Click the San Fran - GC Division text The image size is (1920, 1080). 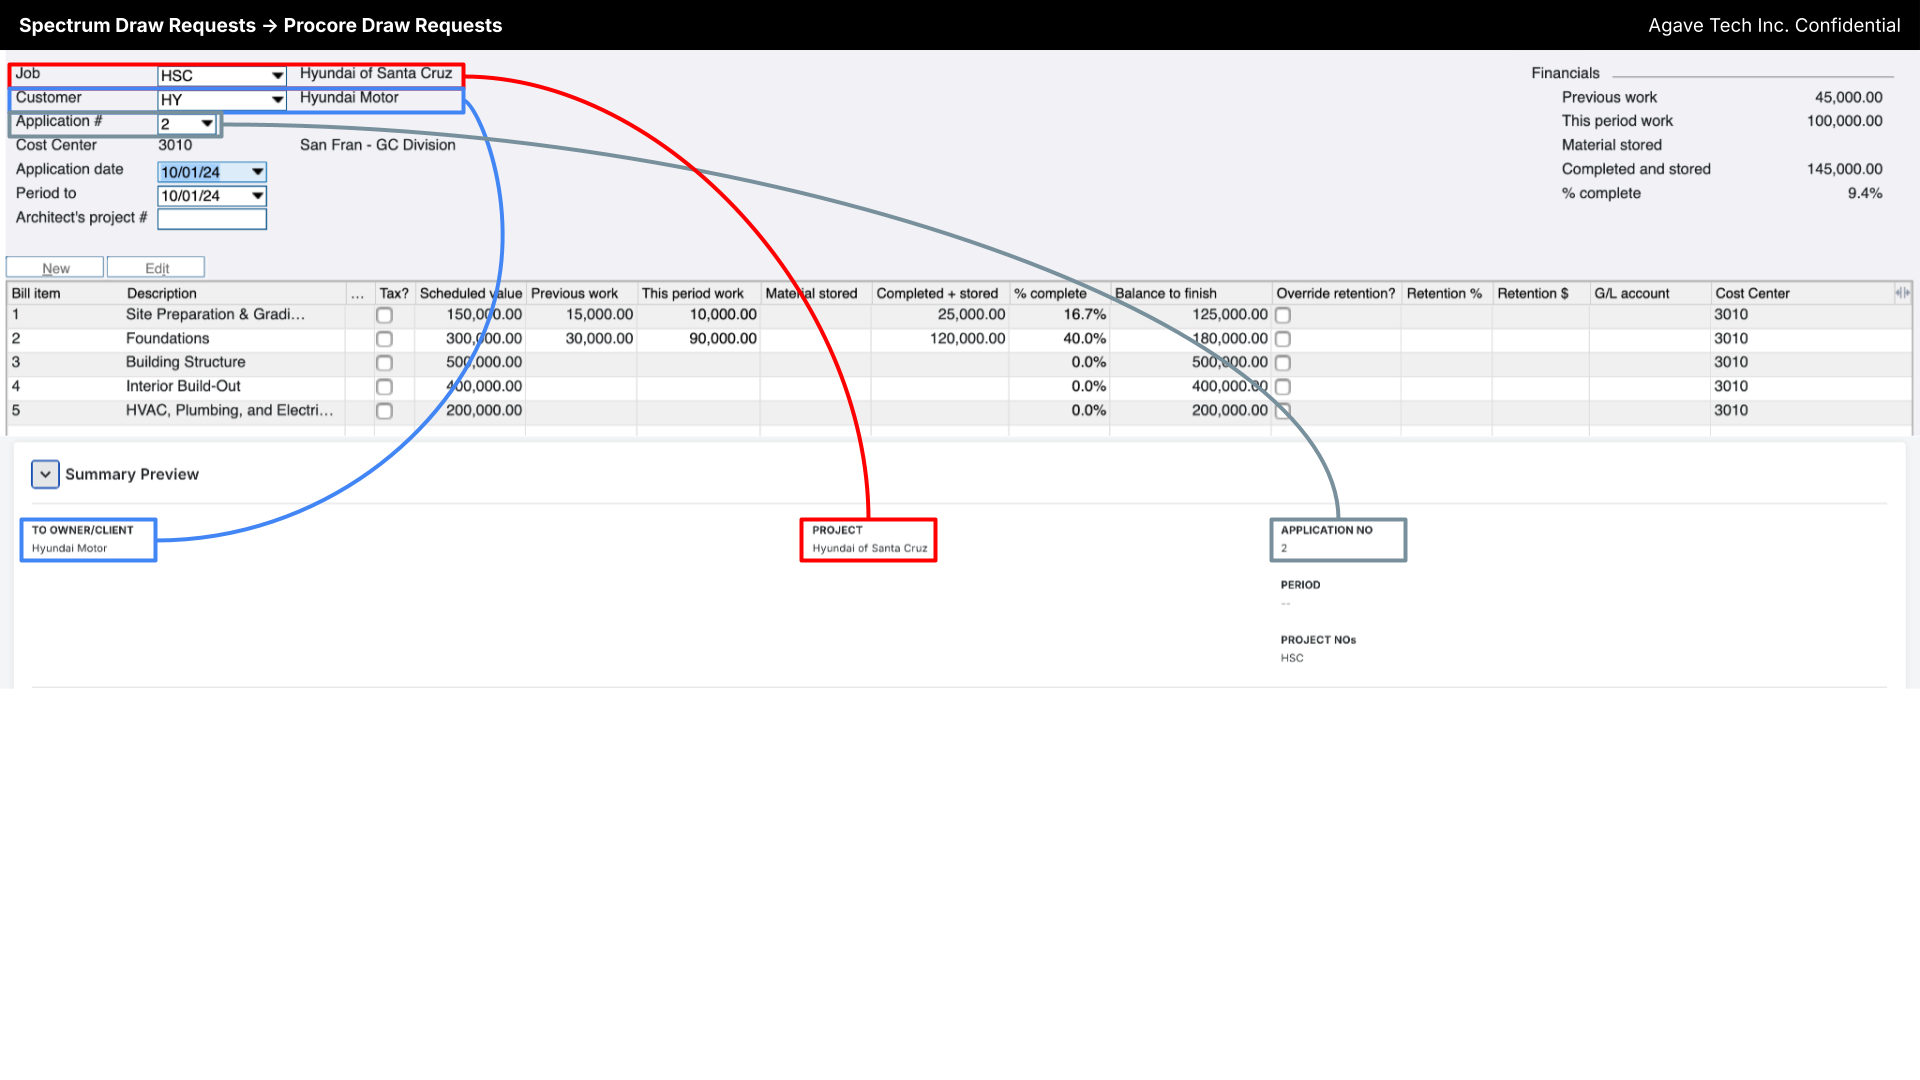[377, 146]
